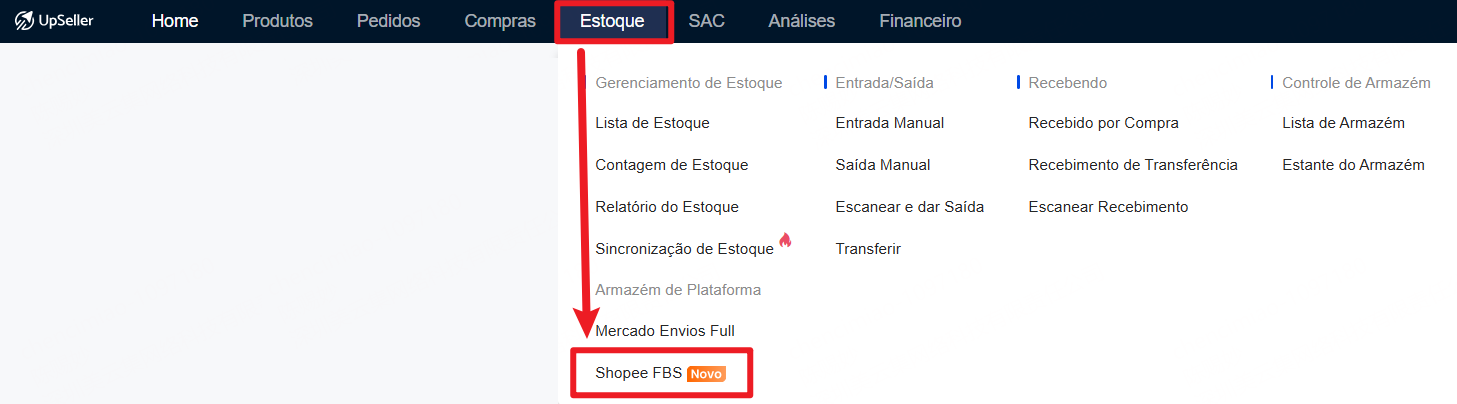The height and width of the screenshot is (404, 1457).
Task: Expand the Estoque menu
Action: pyautogui.click(x=612, y=21)
